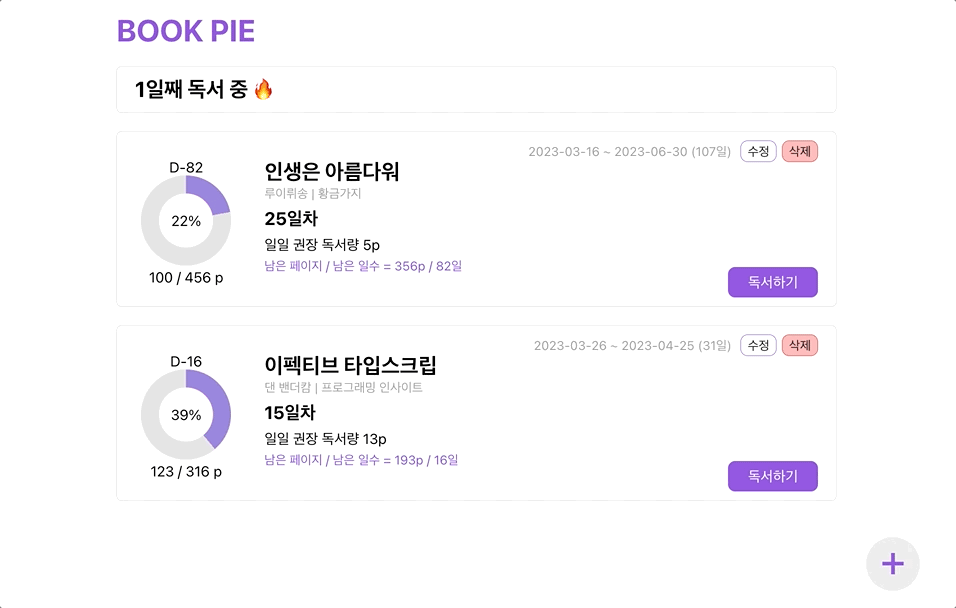This screenshot has height=608, width=956.
Task: Click 삭제 button for 인생은 아름다워
Action: tap(799, 151)
